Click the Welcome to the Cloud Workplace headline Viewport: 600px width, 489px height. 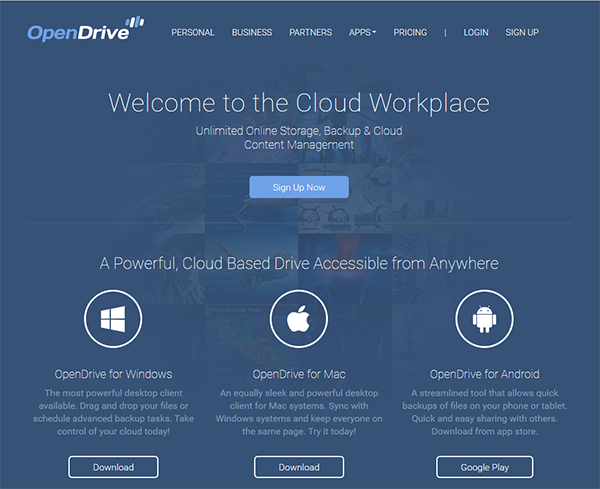[x=299, y=103]
